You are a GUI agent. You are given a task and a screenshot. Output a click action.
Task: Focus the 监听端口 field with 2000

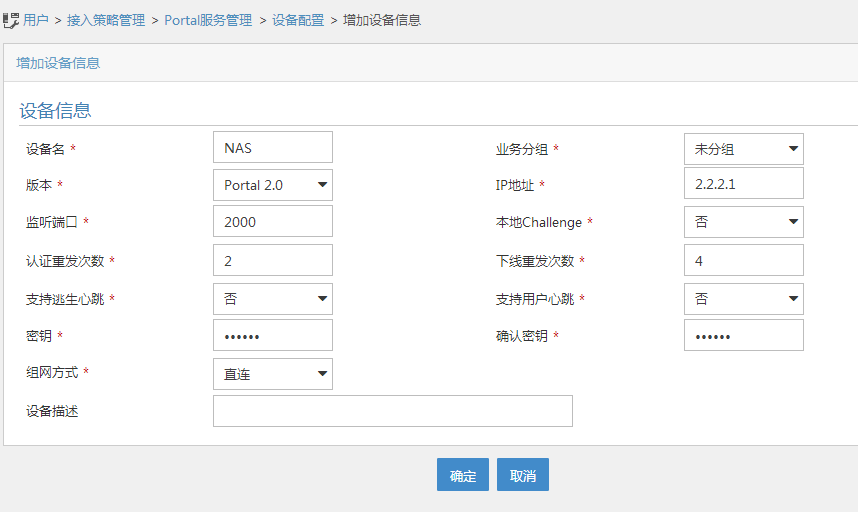point(272,222)
